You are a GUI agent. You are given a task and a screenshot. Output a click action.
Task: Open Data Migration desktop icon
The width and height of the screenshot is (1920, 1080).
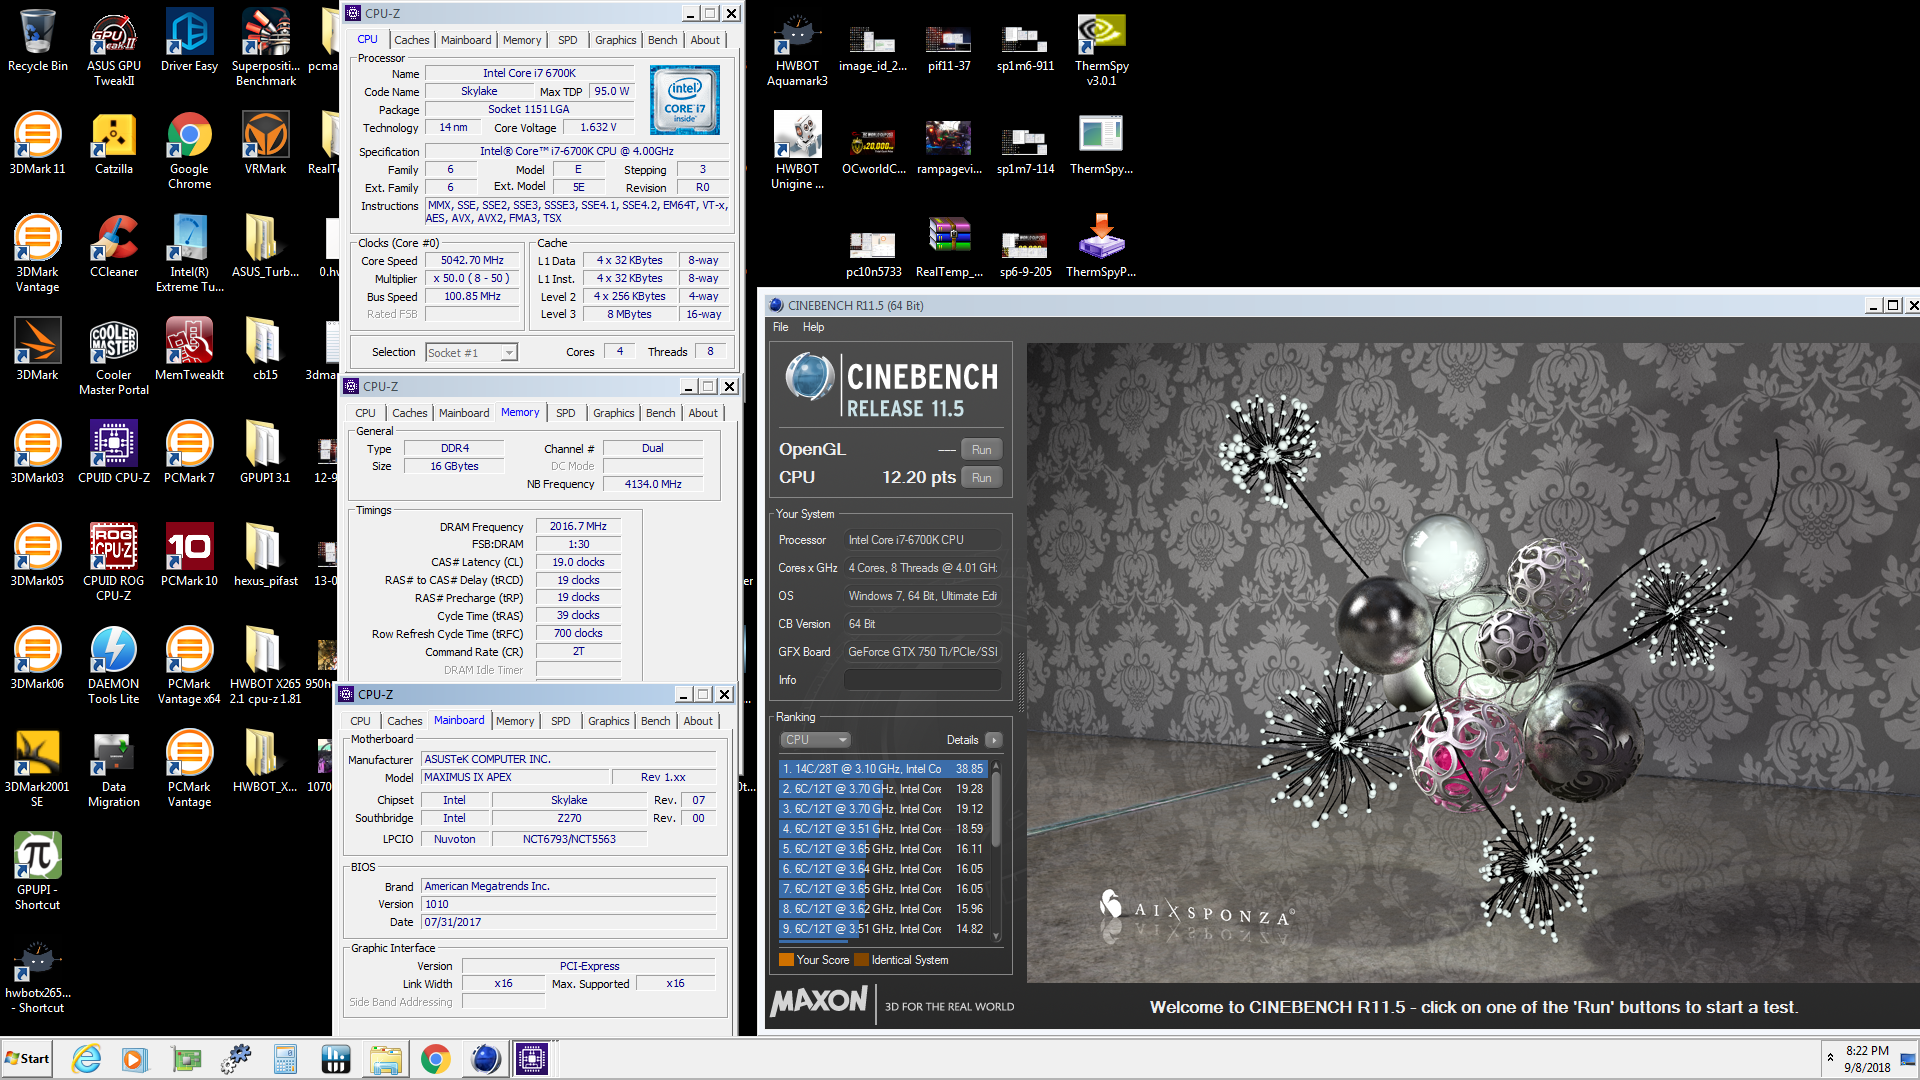click(114, 770)
